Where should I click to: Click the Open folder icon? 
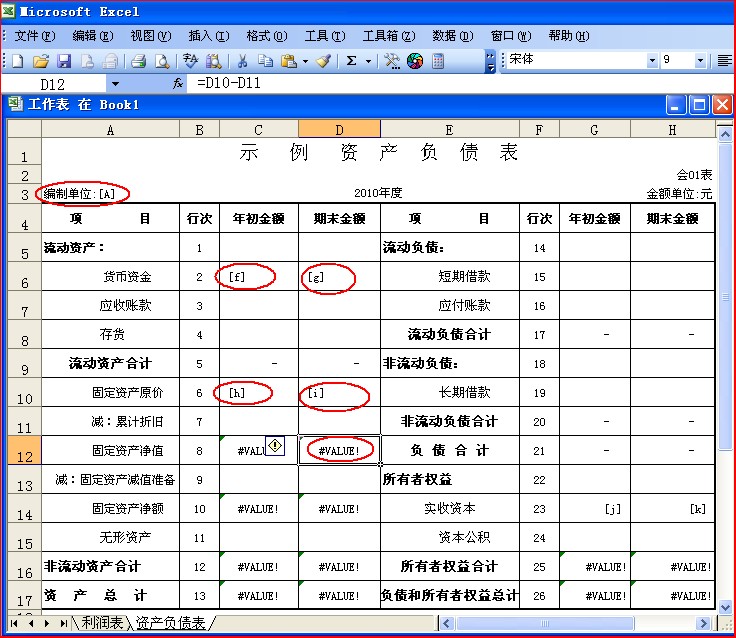click(x=40, y=61)
